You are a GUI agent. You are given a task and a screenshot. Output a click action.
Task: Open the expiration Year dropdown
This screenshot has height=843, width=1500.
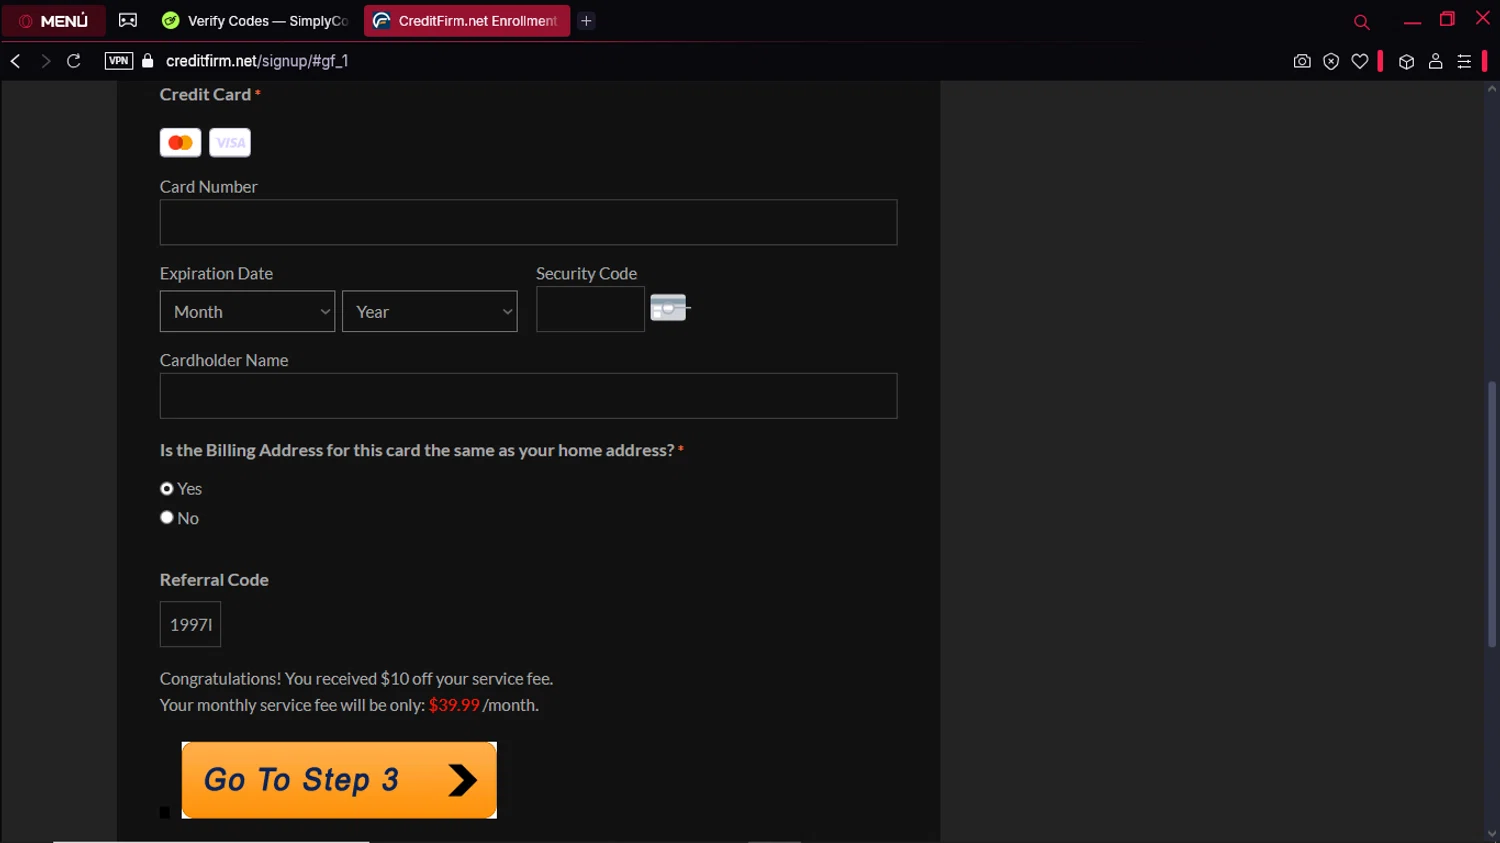pos(429,312)
